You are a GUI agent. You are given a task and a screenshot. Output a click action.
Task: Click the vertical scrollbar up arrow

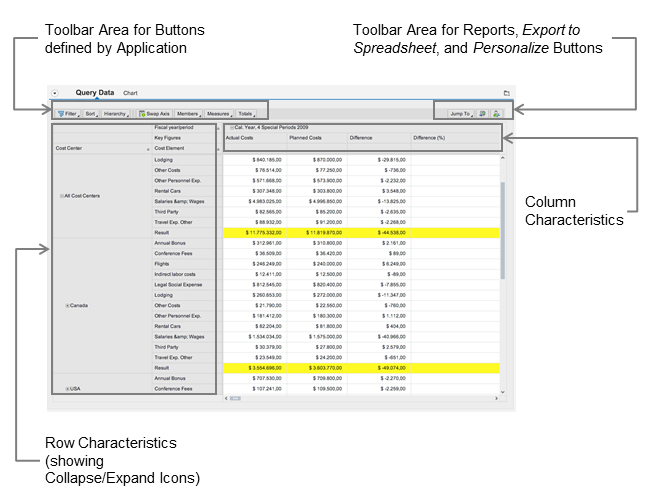coord(502,158)
